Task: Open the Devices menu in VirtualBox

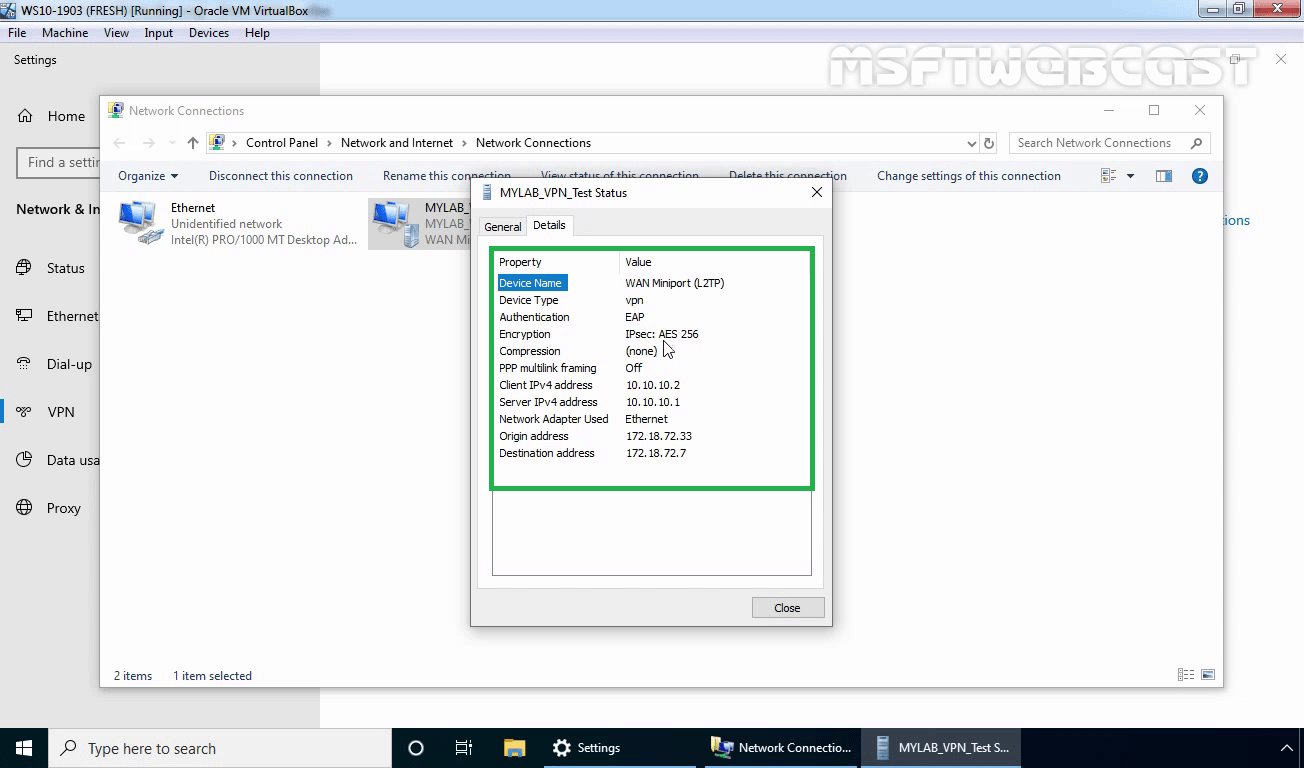Action: [x=208, y=32]
